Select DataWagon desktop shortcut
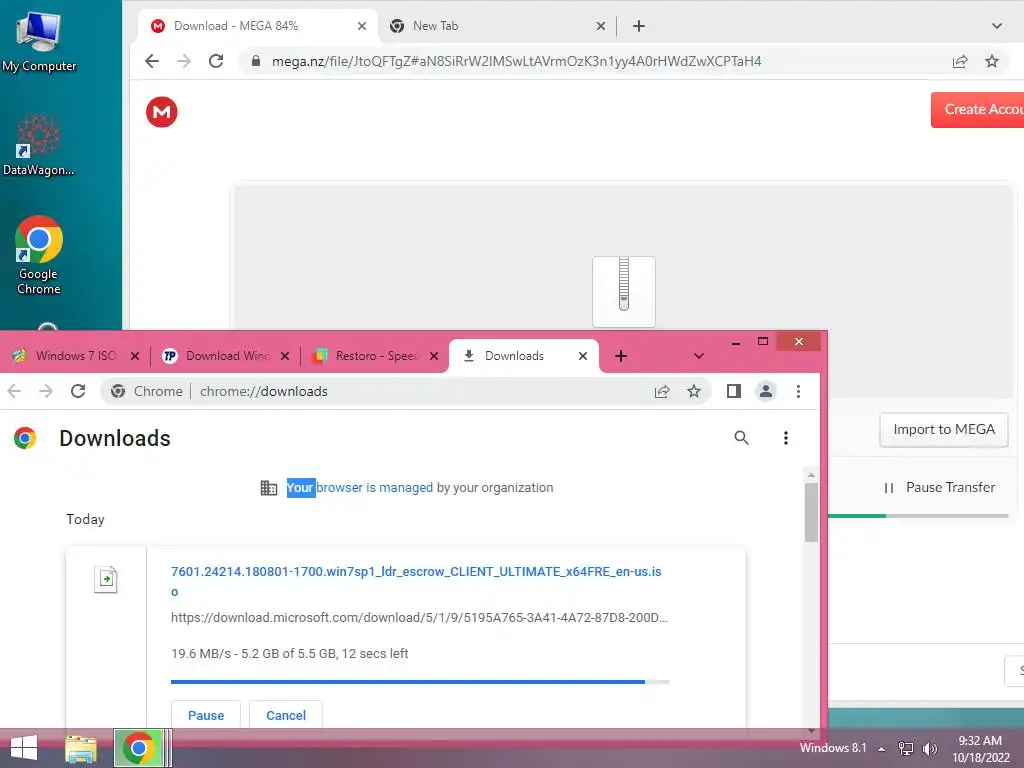Screen dimensions: 1024x768 pyautogui.click(x=39, y=145)
